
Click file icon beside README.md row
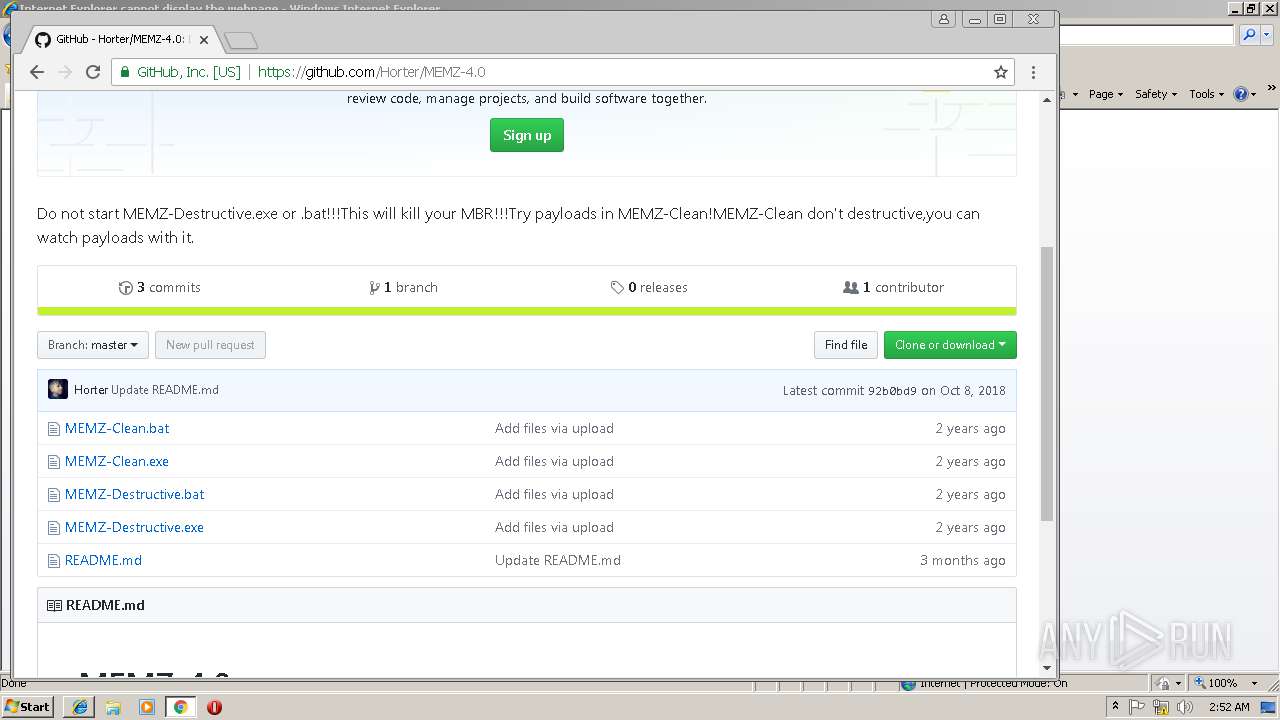click(x=54, y=560)
